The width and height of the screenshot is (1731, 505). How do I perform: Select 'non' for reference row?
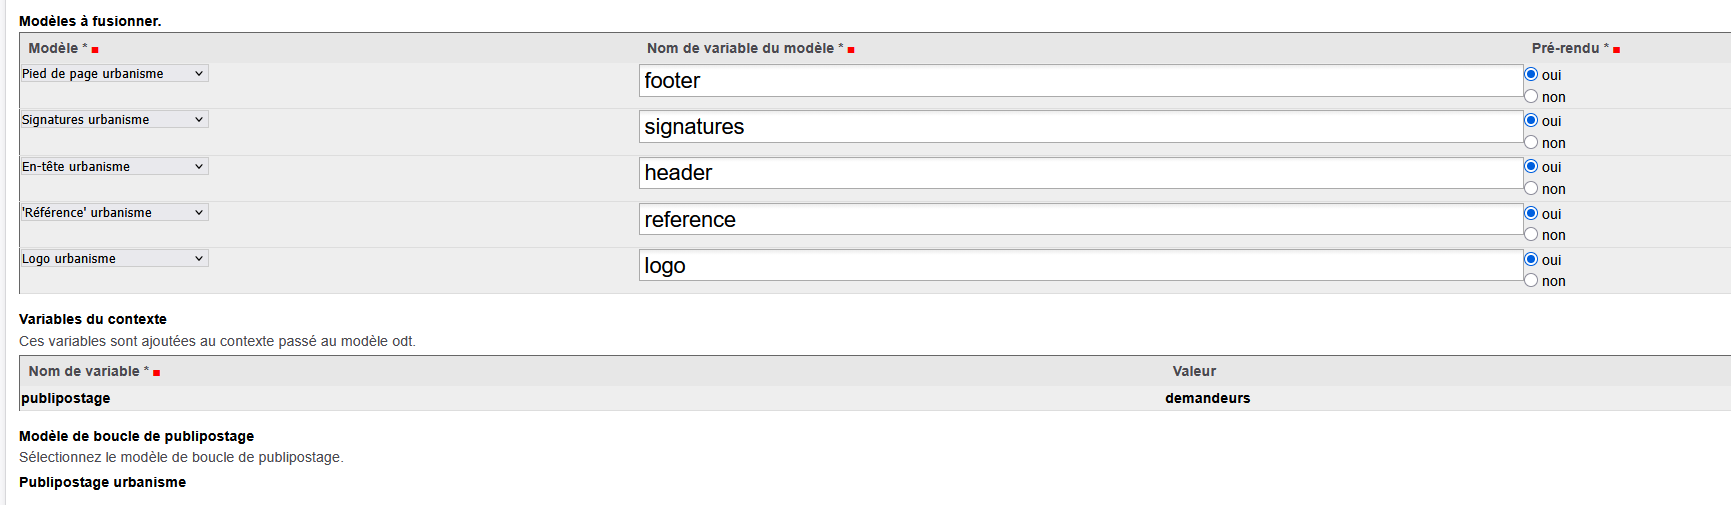pyautogui.click(x=1531, y=234)
